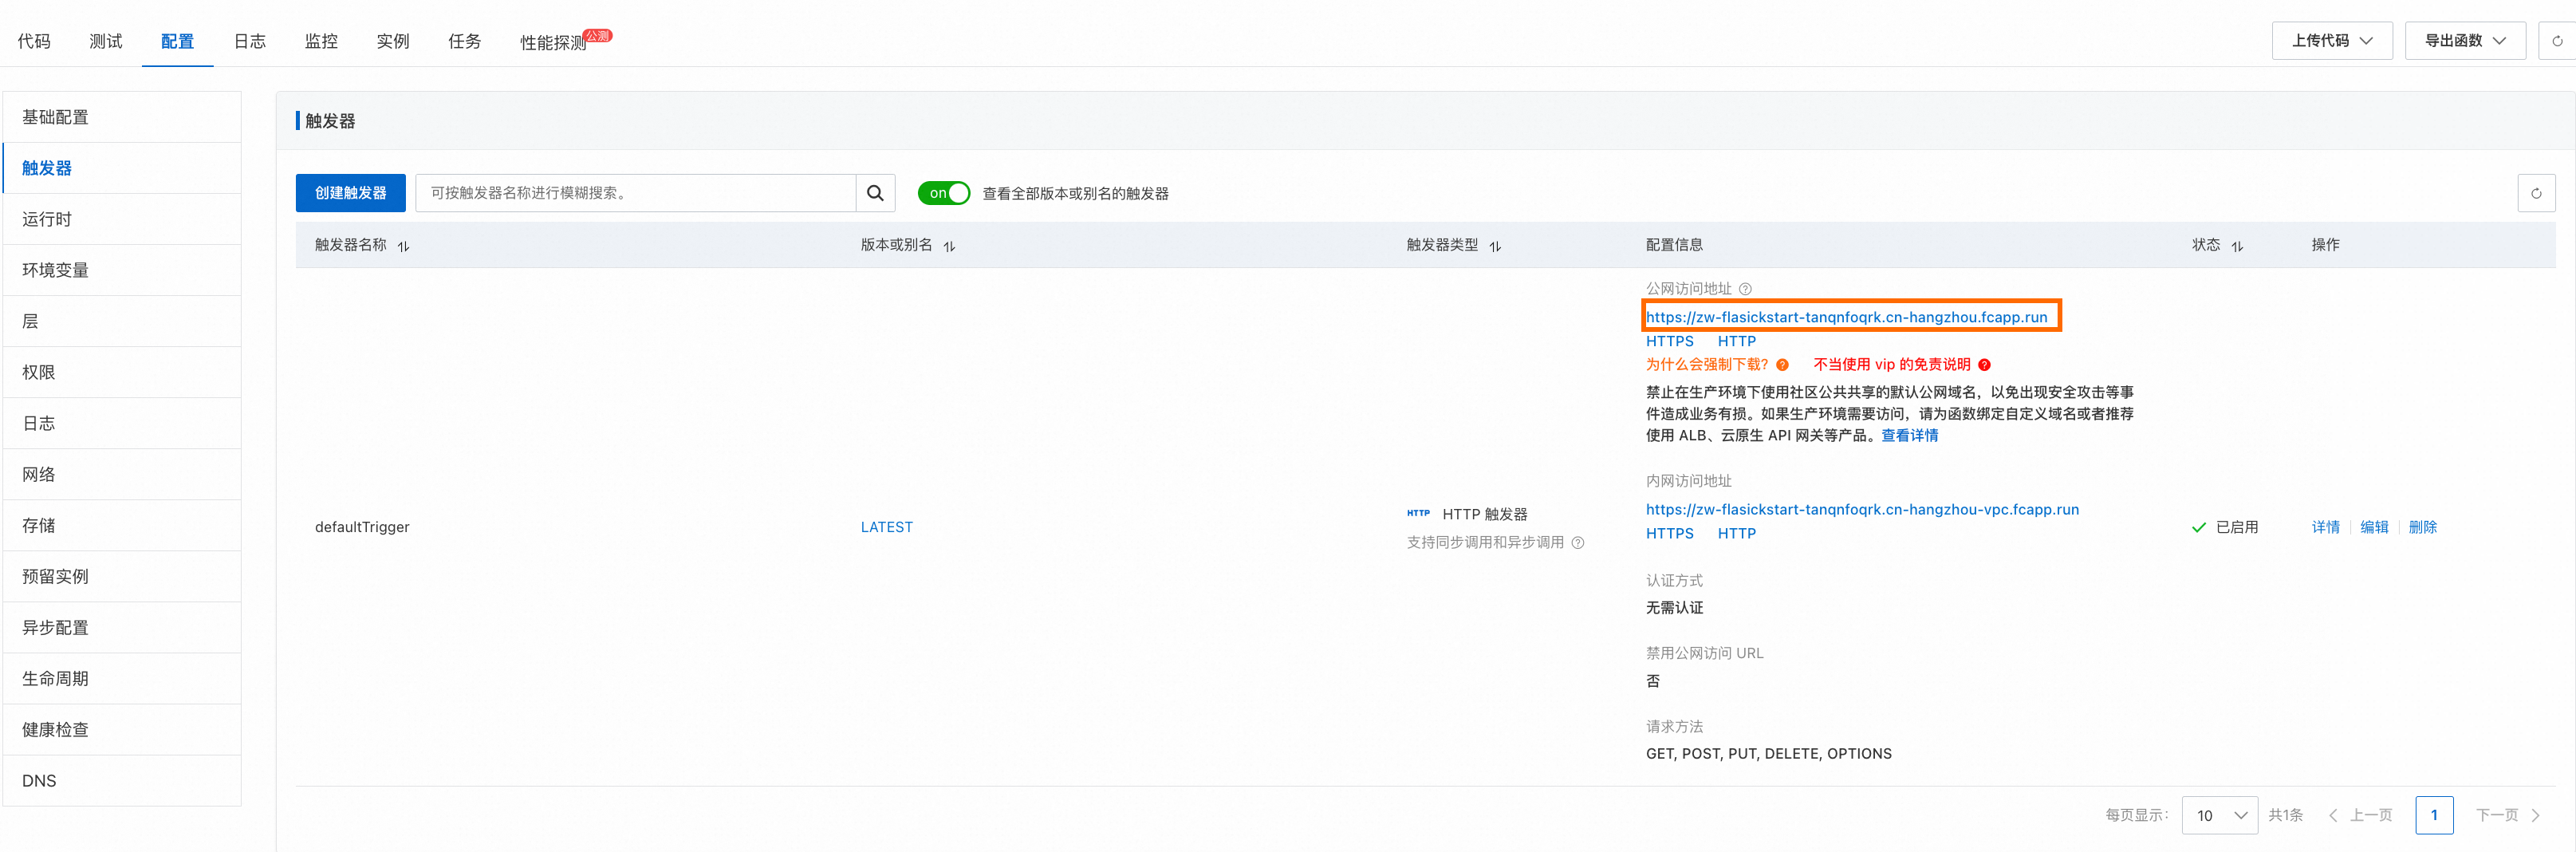
Task: Switch to 测试 tab
Action: coord(106,41)
